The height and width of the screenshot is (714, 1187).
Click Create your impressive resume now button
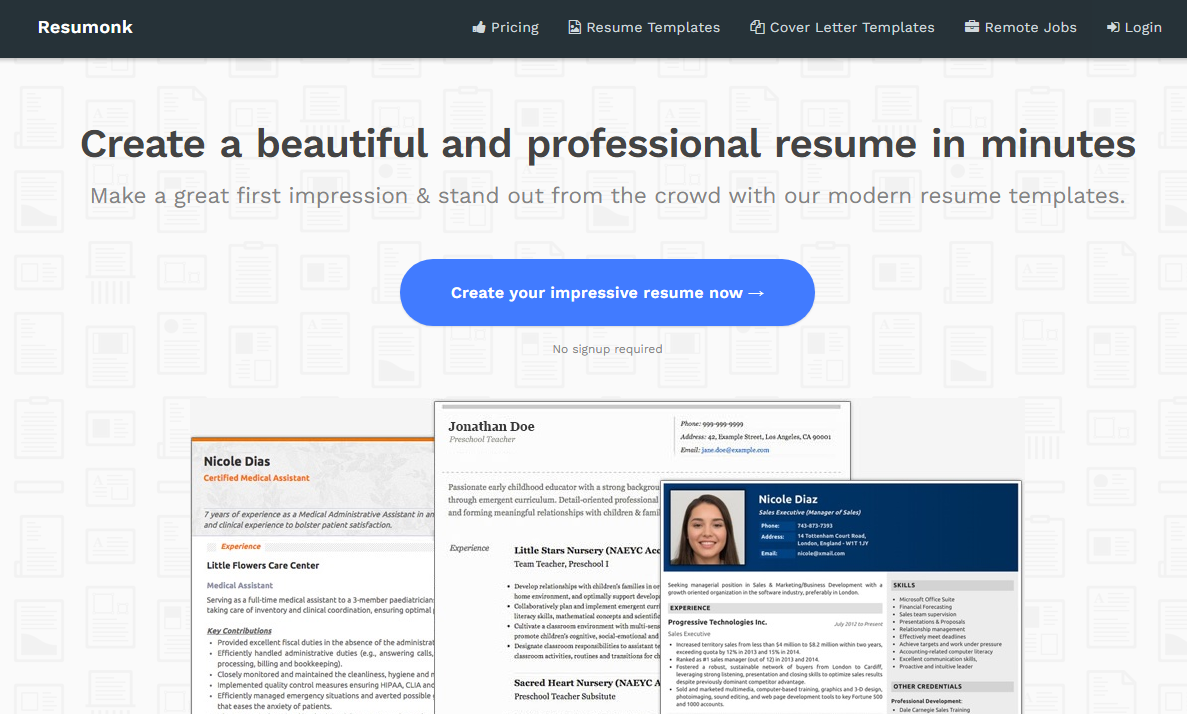pyautogui.click(x=607, y=293)
